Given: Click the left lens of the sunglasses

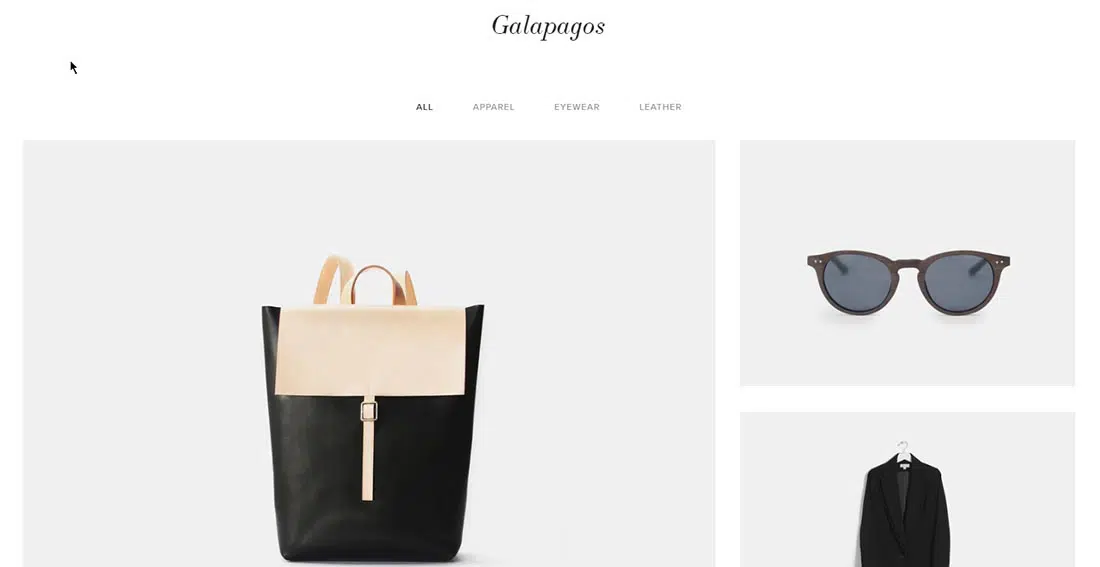Looking at the screenshot, I should [857, 281].
